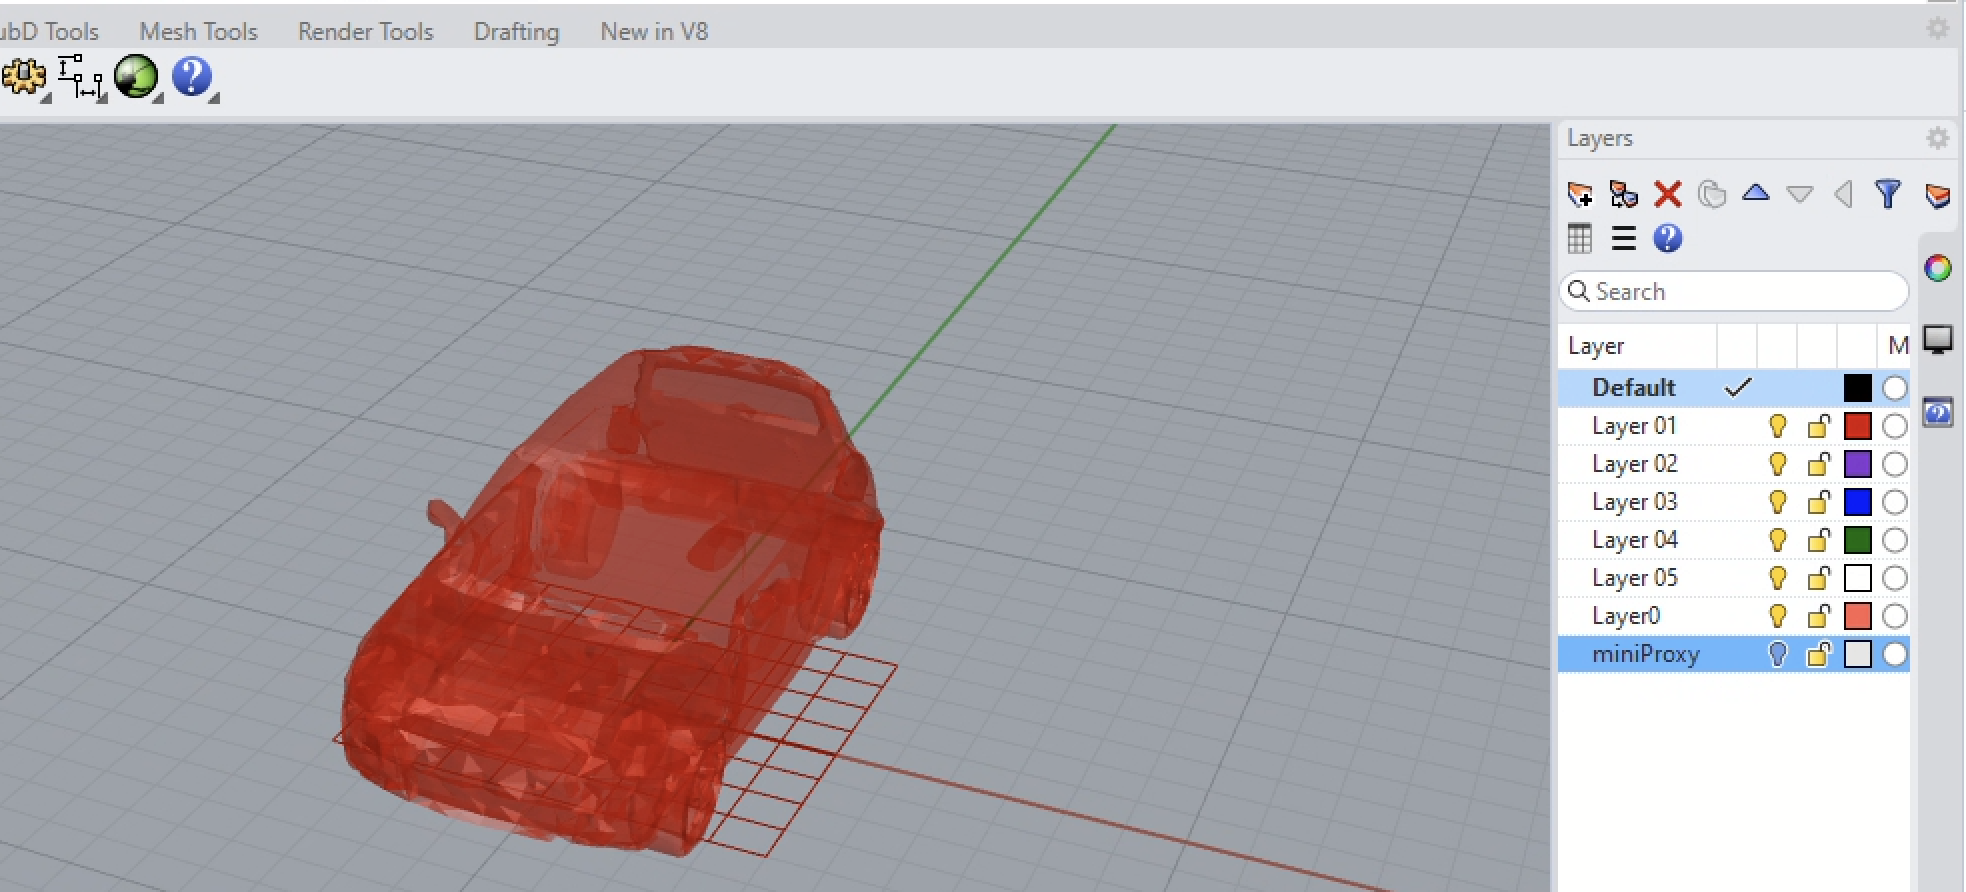Change Layer 01 red color swatch
The height and width of the screenshot is (892, 1966).
coord(1857,426)
